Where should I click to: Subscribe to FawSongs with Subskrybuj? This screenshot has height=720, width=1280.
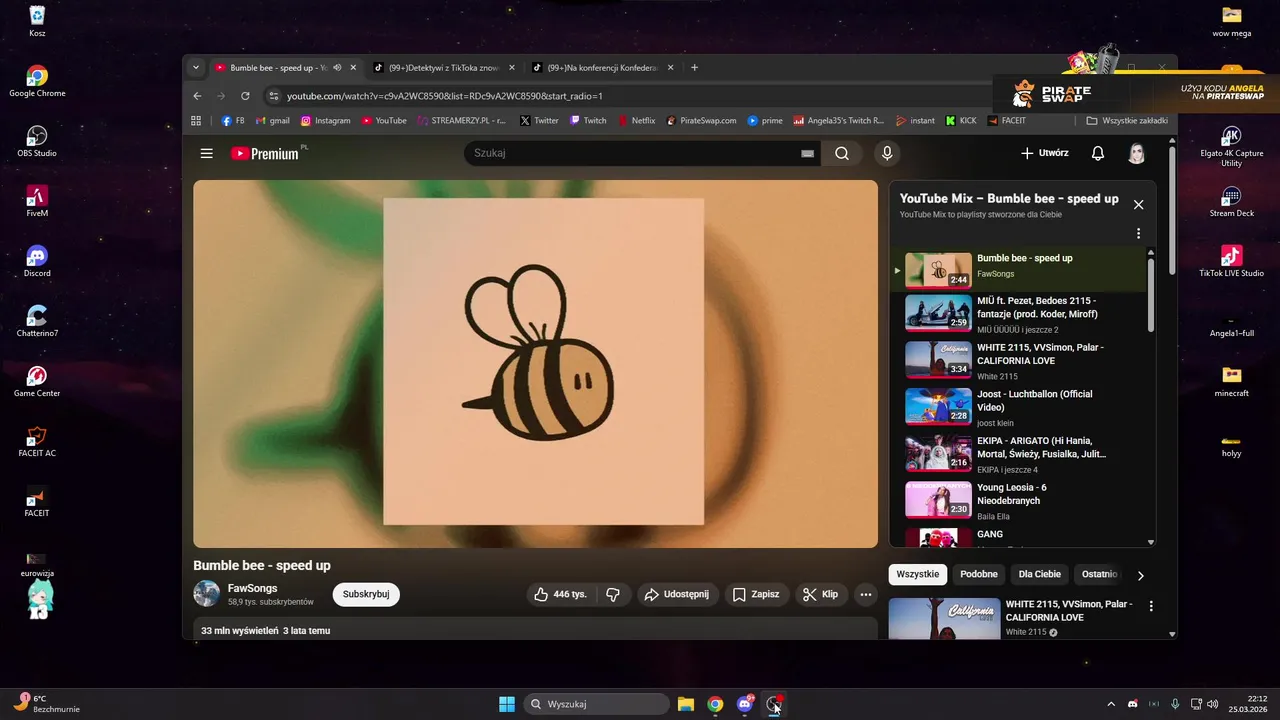[x=366, y=594]
